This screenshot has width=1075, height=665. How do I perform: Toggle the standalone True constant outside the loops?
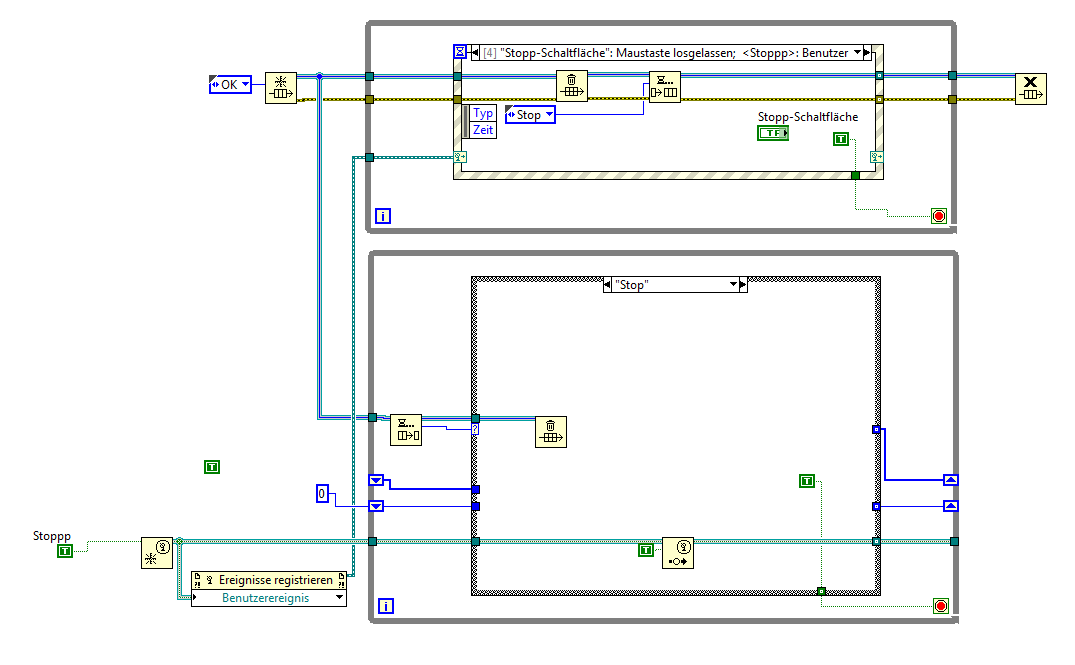[x=212, y=467]
